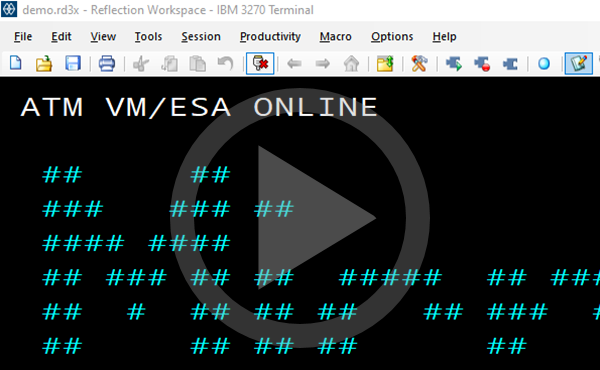Click the Print toolbar icon
600x370 pixels.
click(107, 63)
